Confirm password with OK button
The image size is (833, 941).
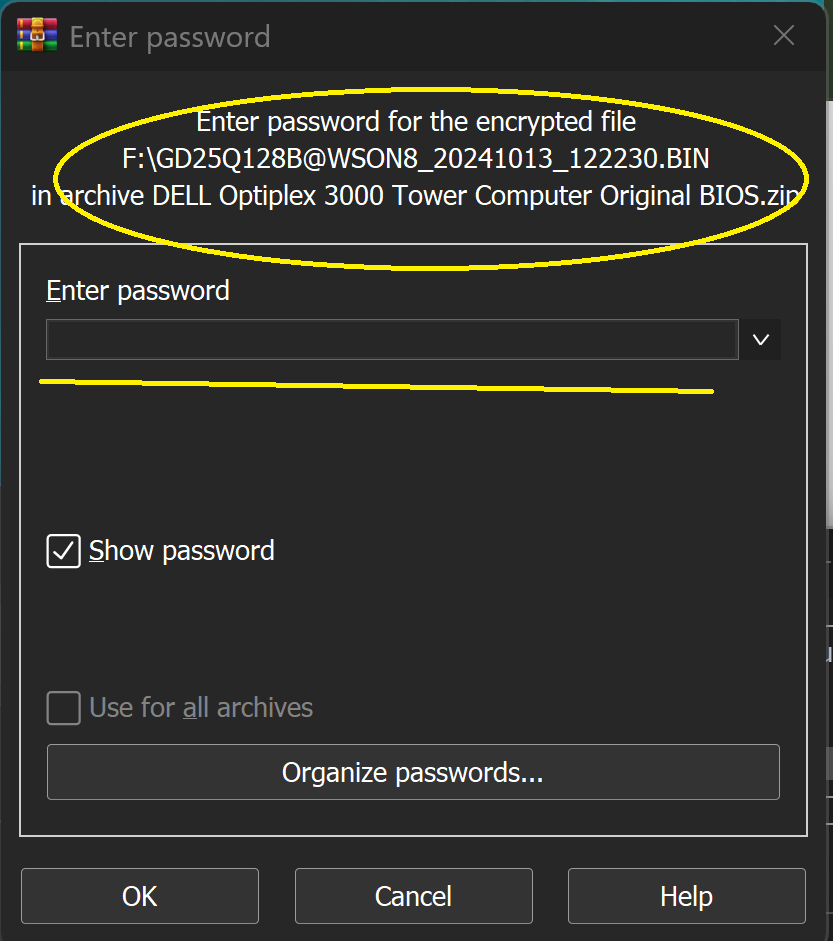point(139,896)
